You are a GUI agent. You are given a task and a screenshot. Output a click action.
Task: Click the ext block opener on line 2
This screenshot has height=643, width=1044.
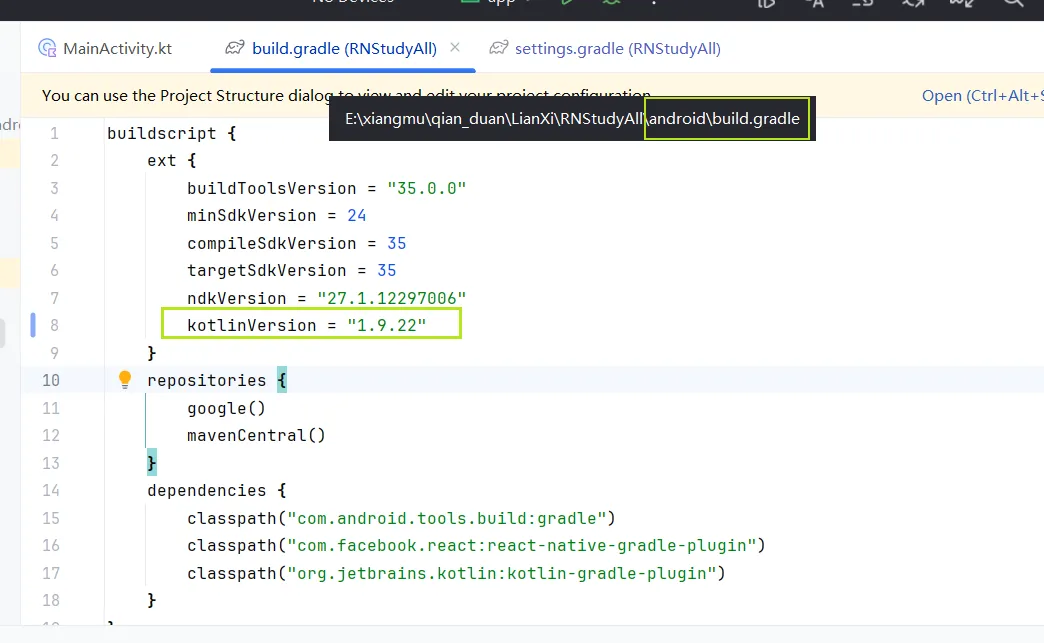172,160
